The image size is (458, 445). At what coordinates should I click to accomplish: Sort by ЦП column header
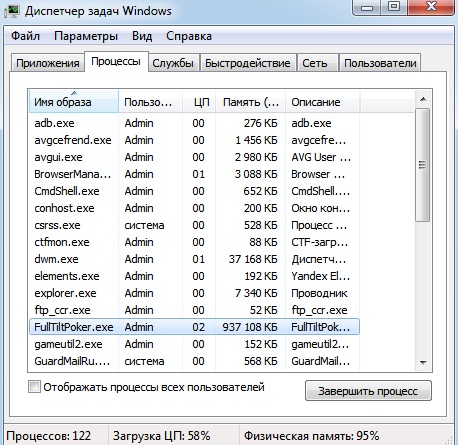point(199,102)
